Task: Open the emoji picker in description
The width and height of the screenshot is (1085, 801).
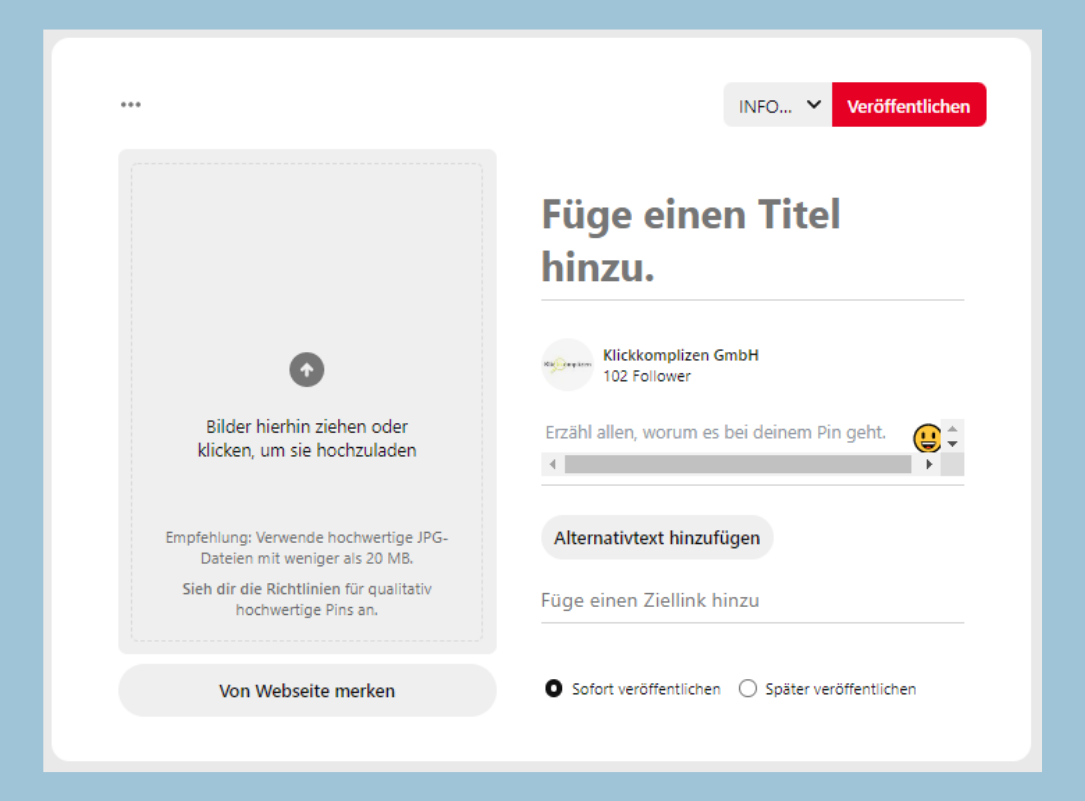Action: click(927, 437)
